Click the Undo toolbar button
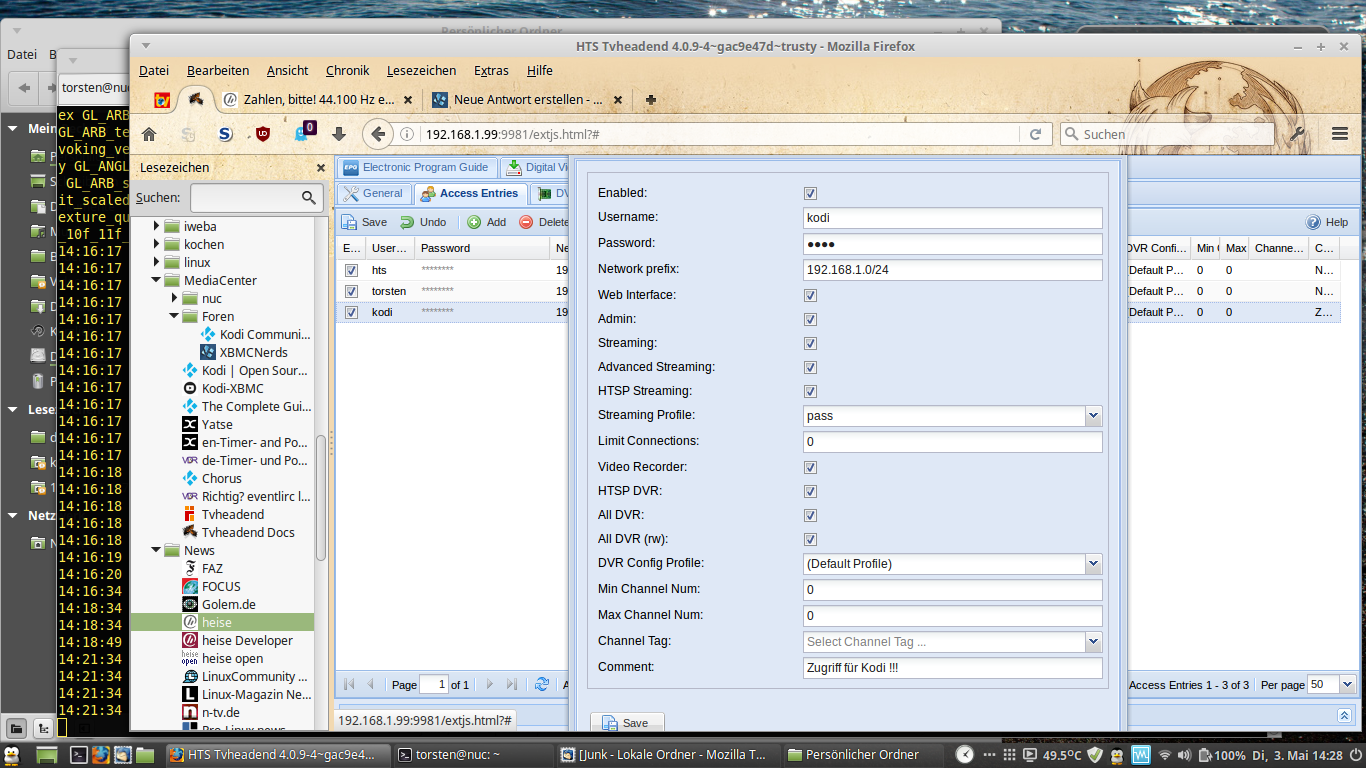 click(x=423, y=222)
